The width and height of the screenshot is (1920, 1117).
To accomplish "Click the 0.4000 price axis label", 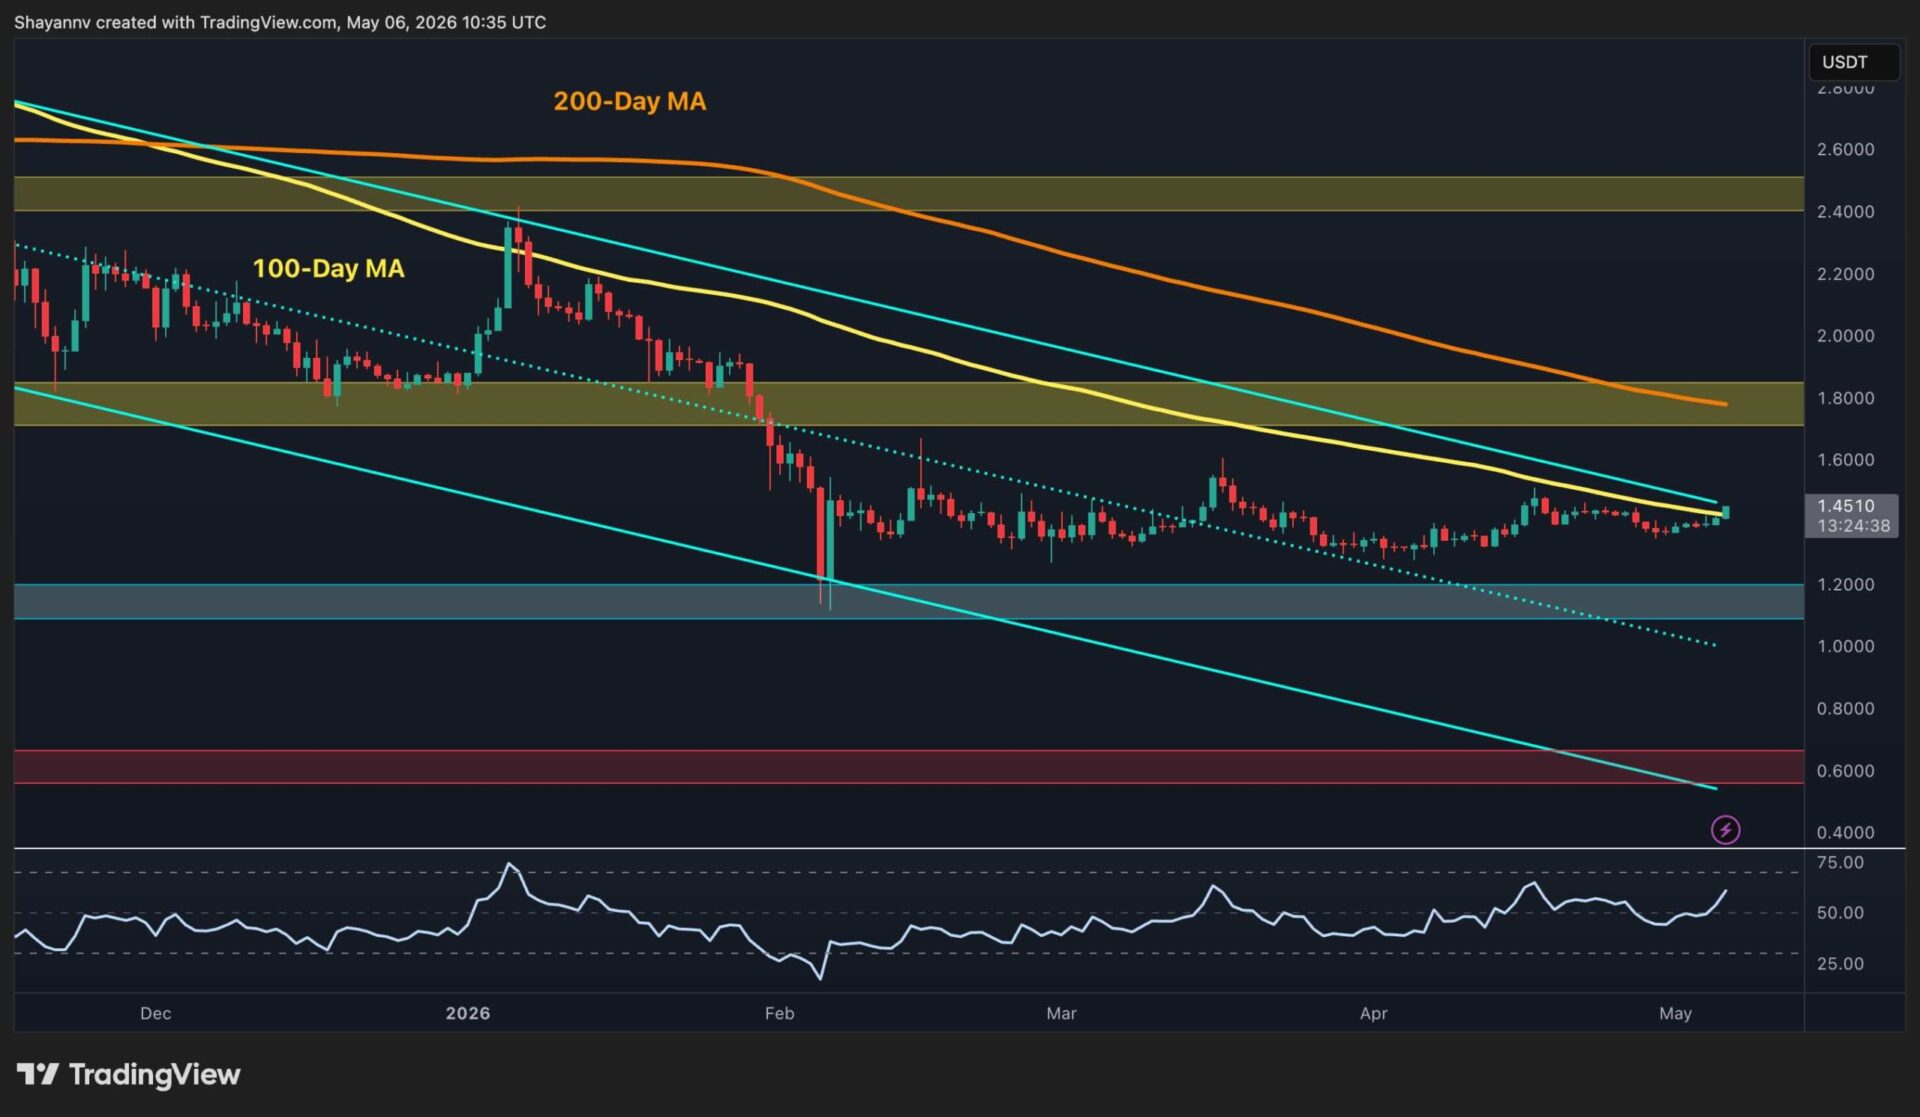I will (1845, 832).
